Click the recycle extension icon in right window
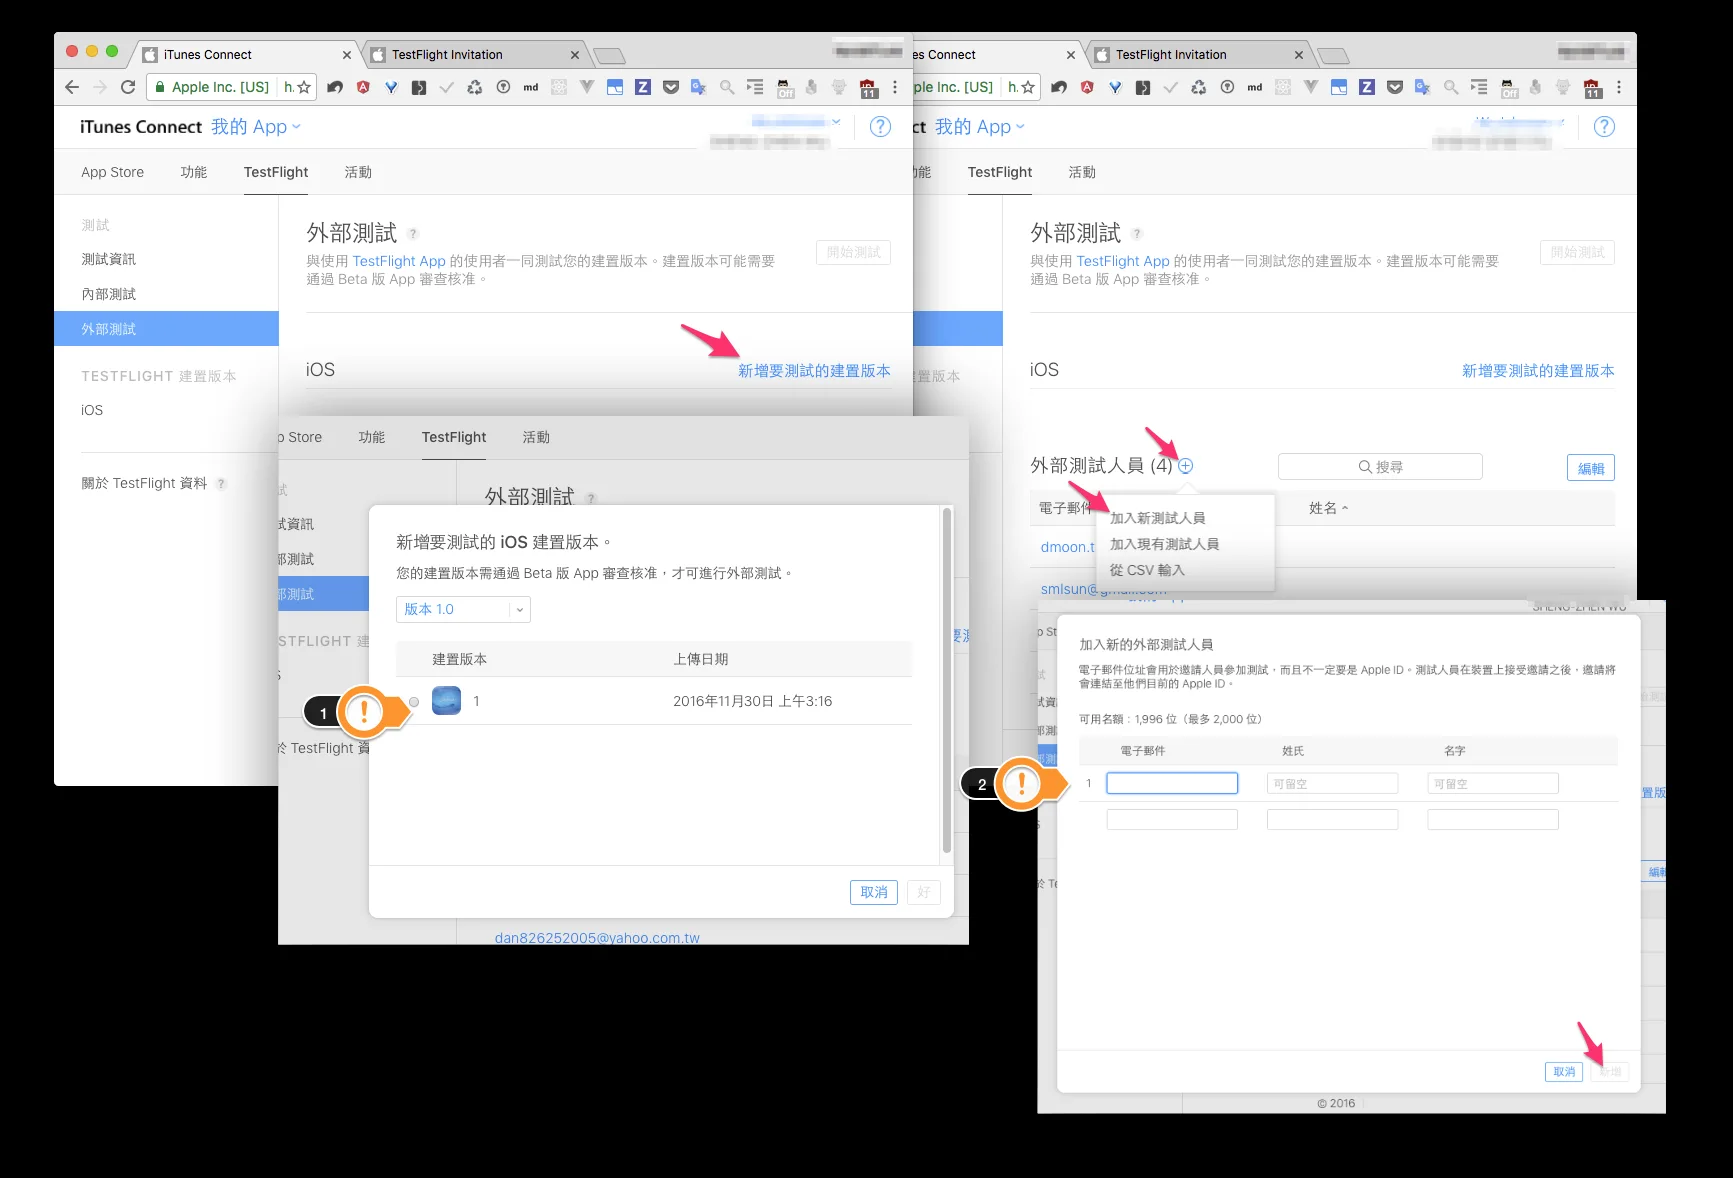 1199,87
